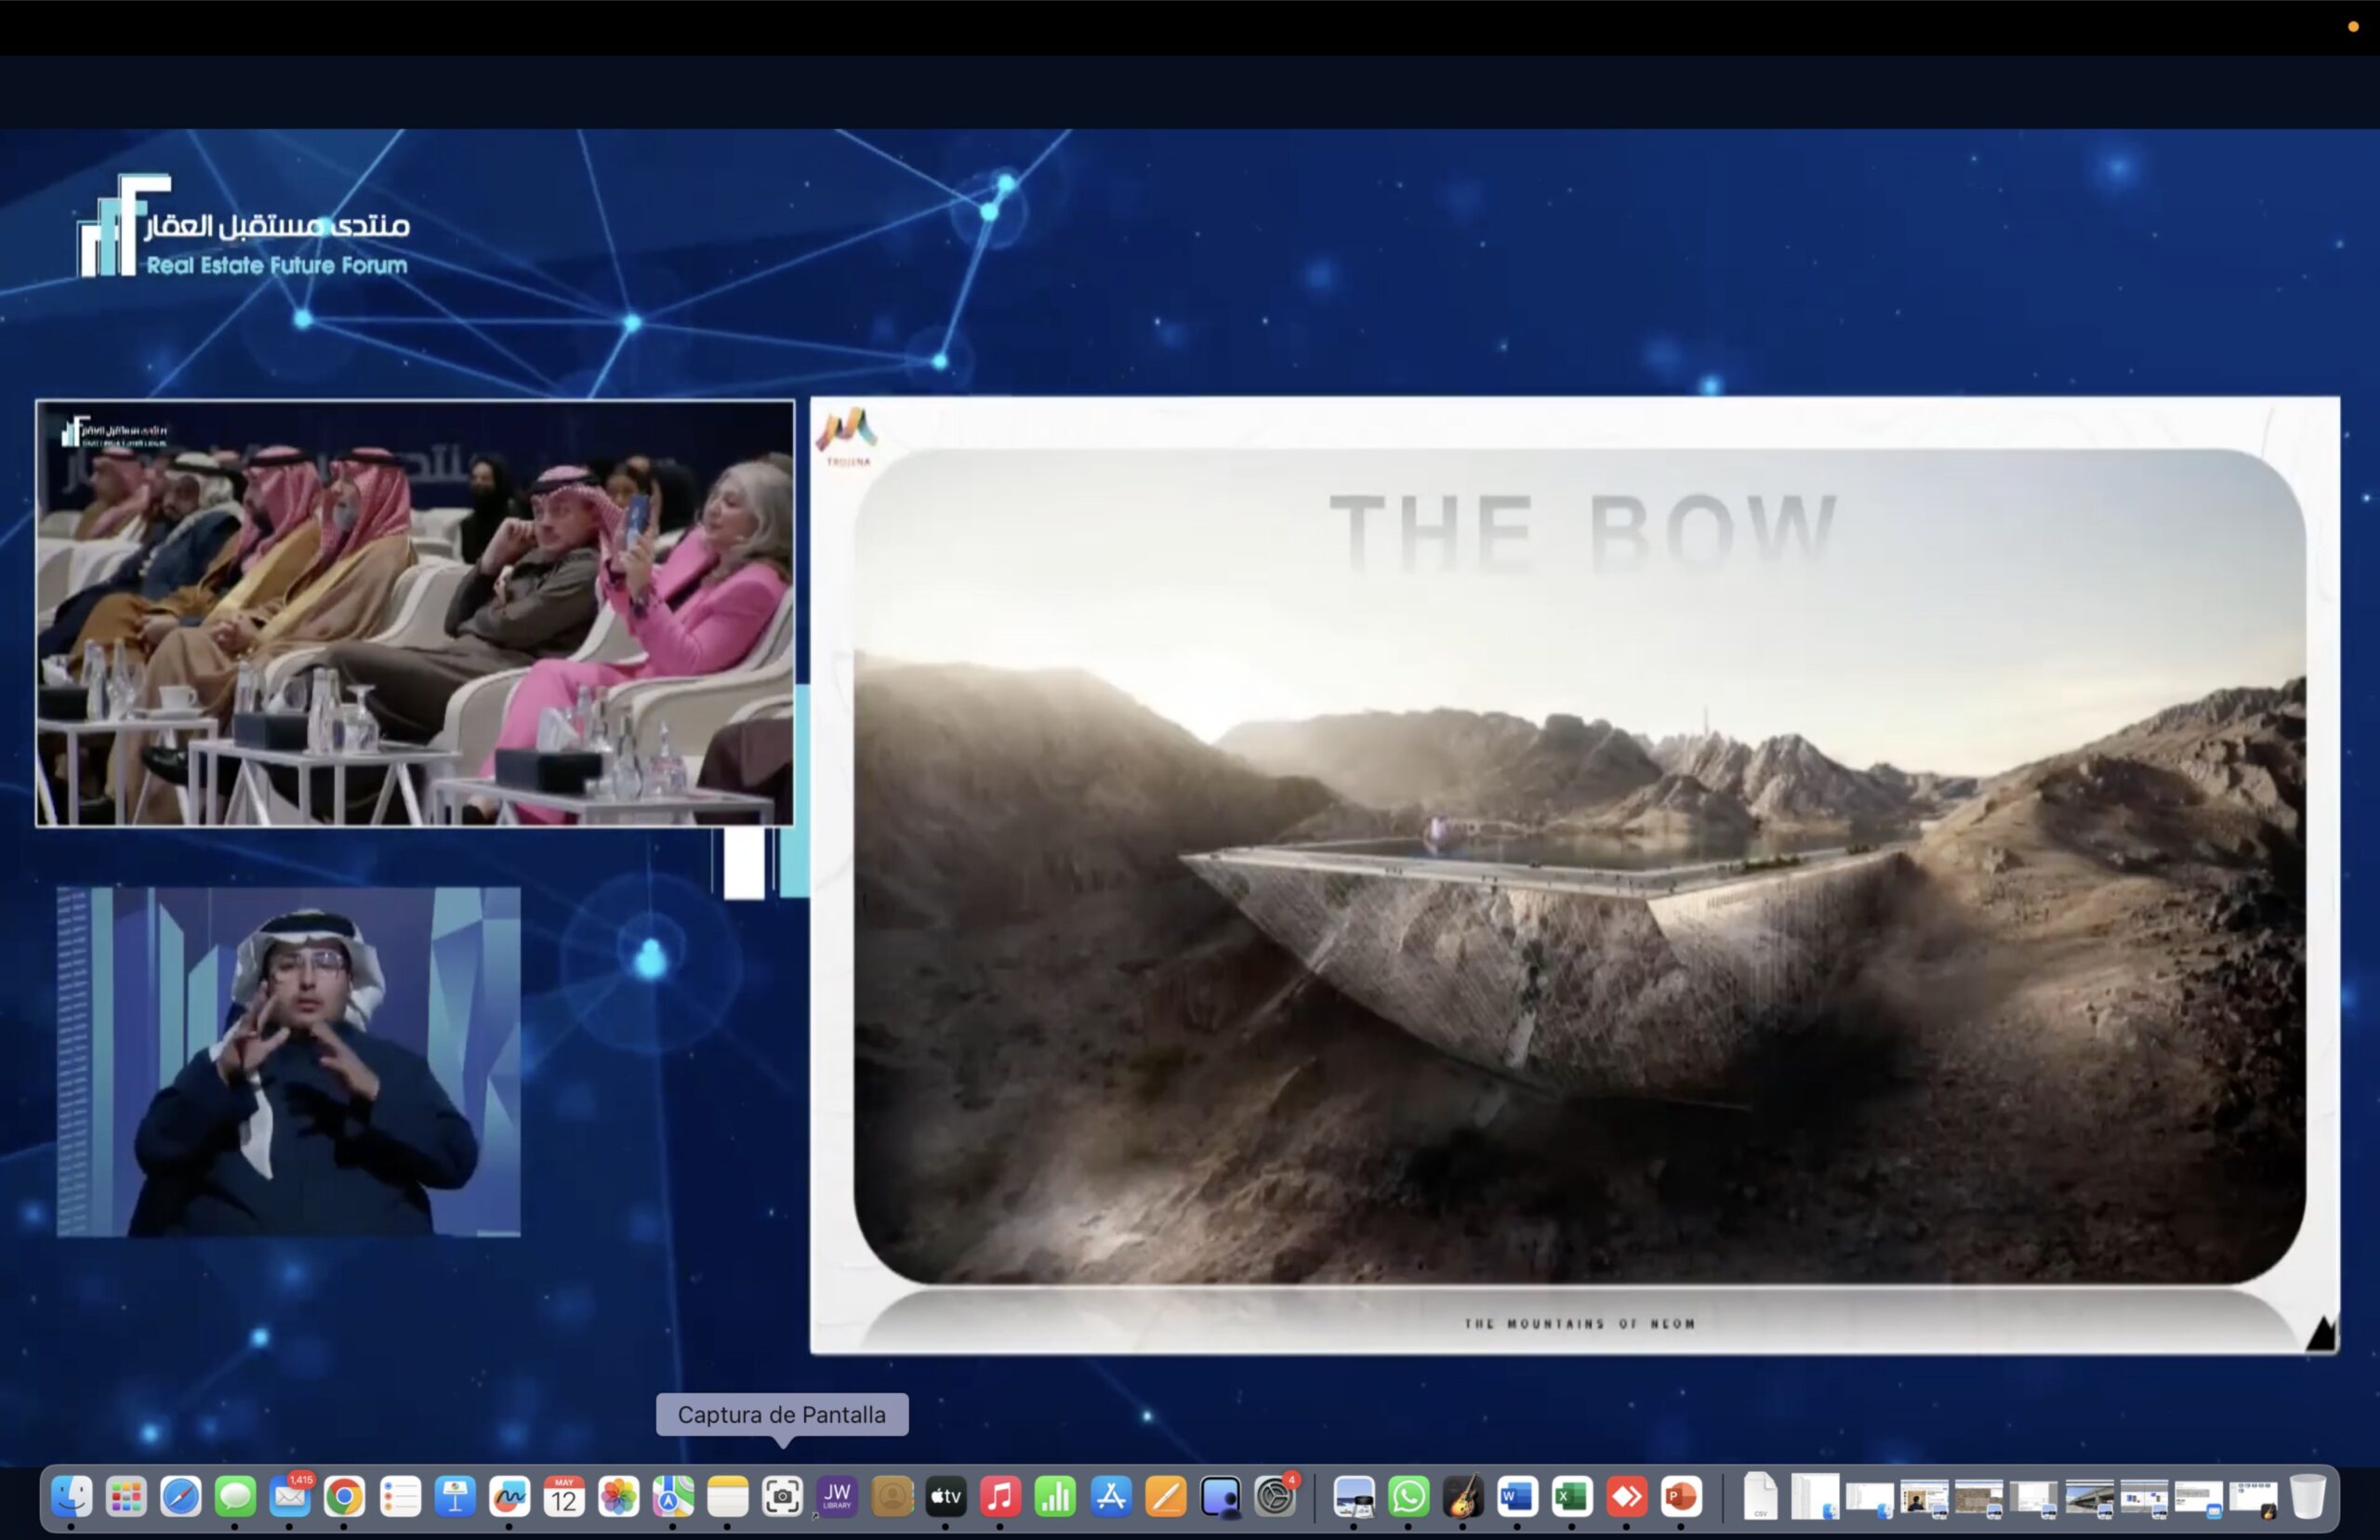The image size is (2380, 1540).
Task: Open Microsoft Word in the dock
Action: [1517, 1497]
